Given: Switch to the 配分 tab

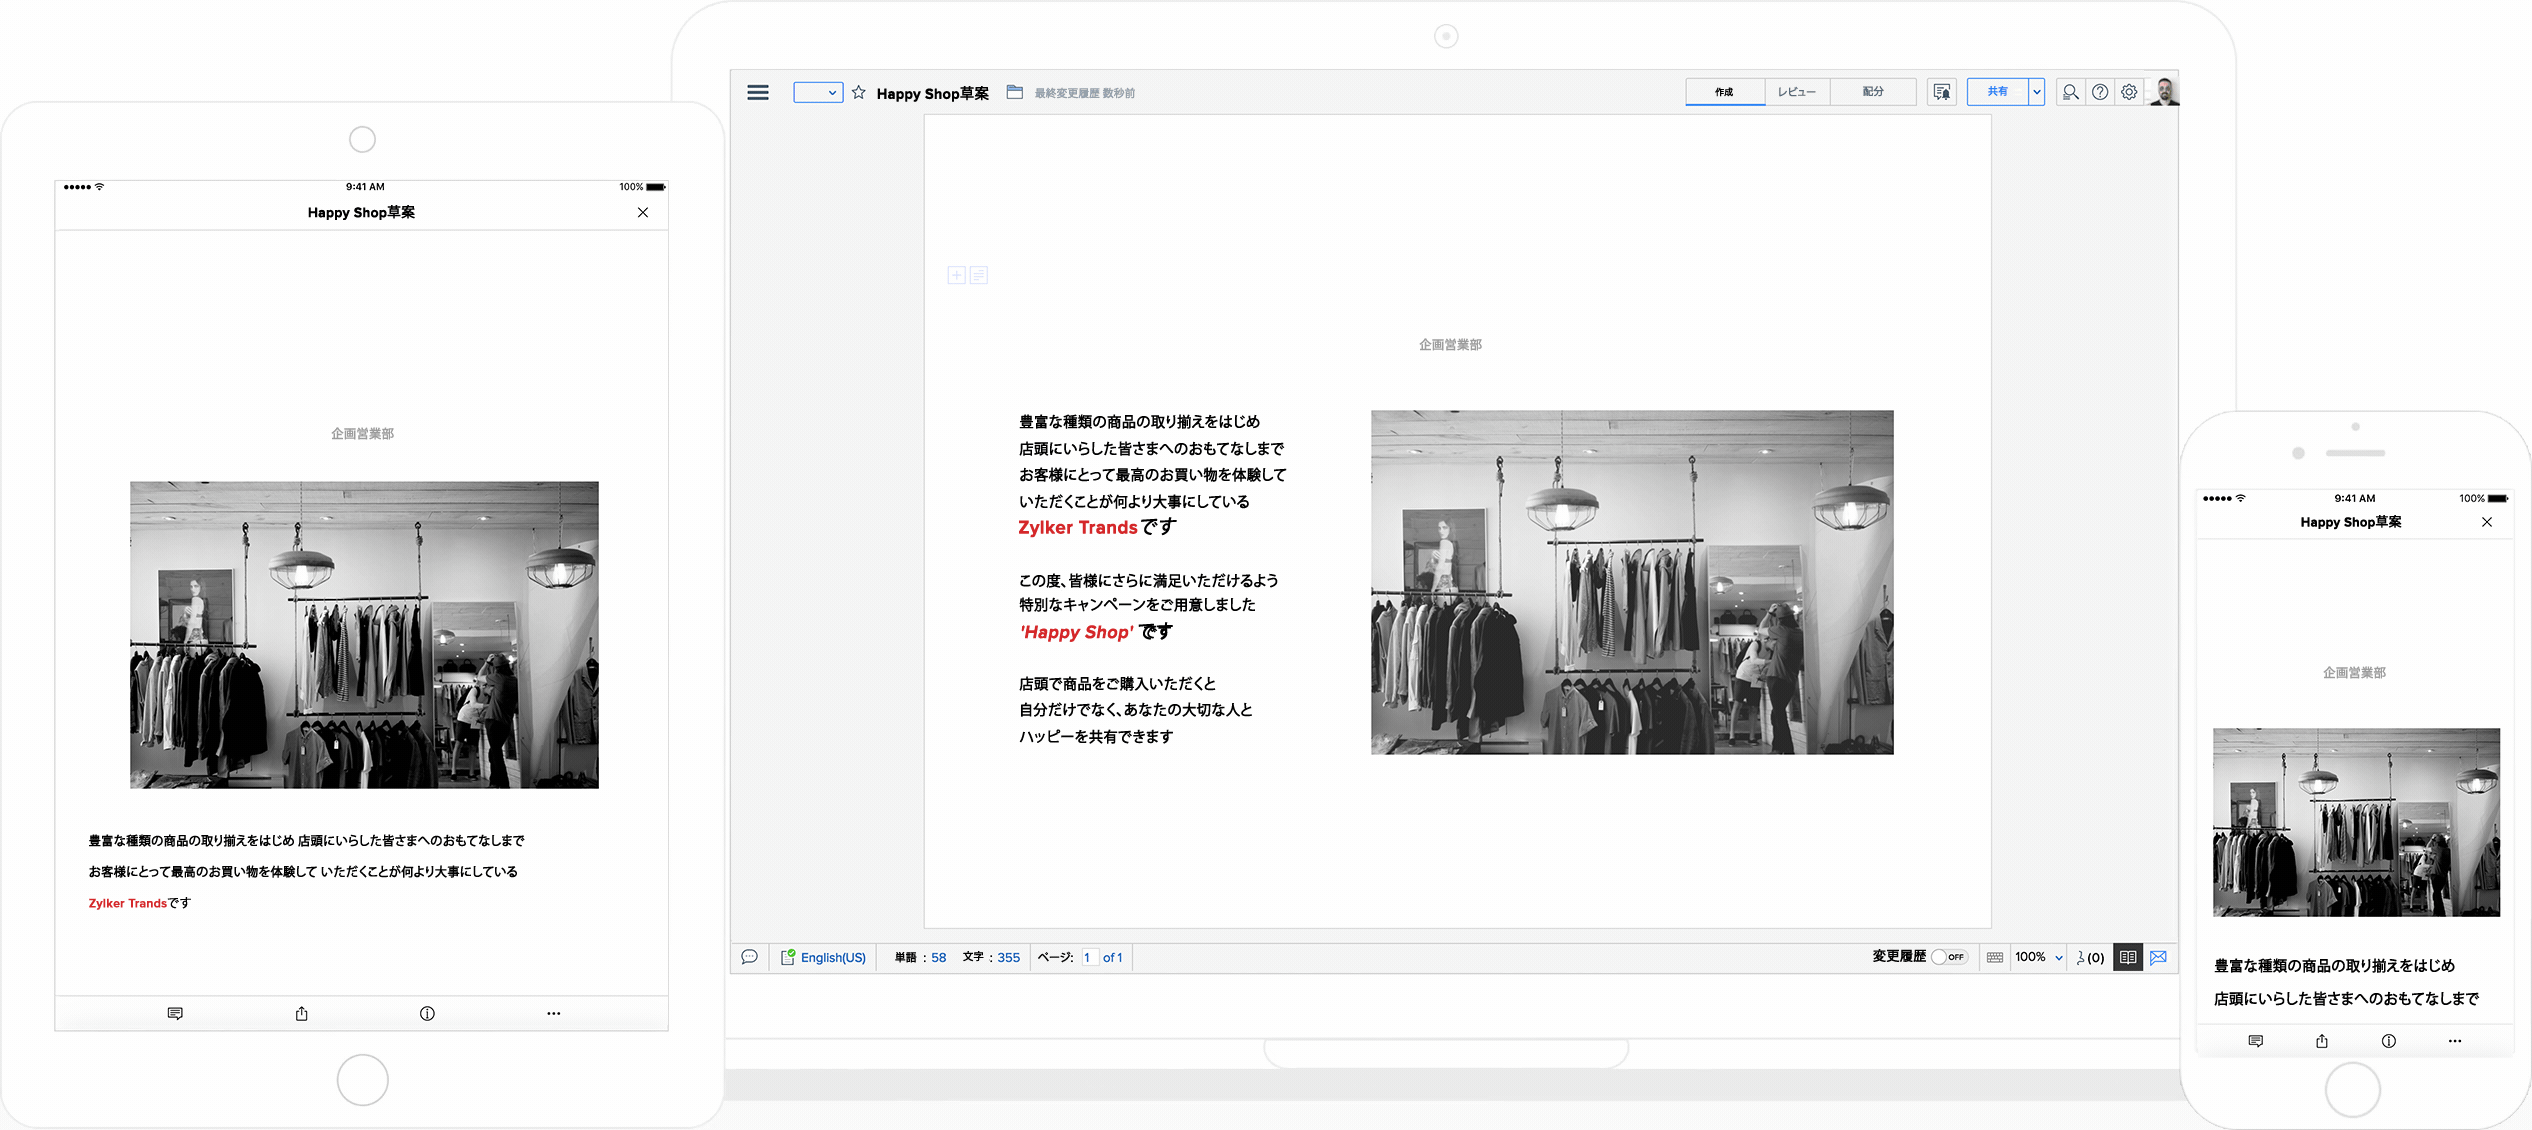Looking at the screenshot, I should 1873,92.
